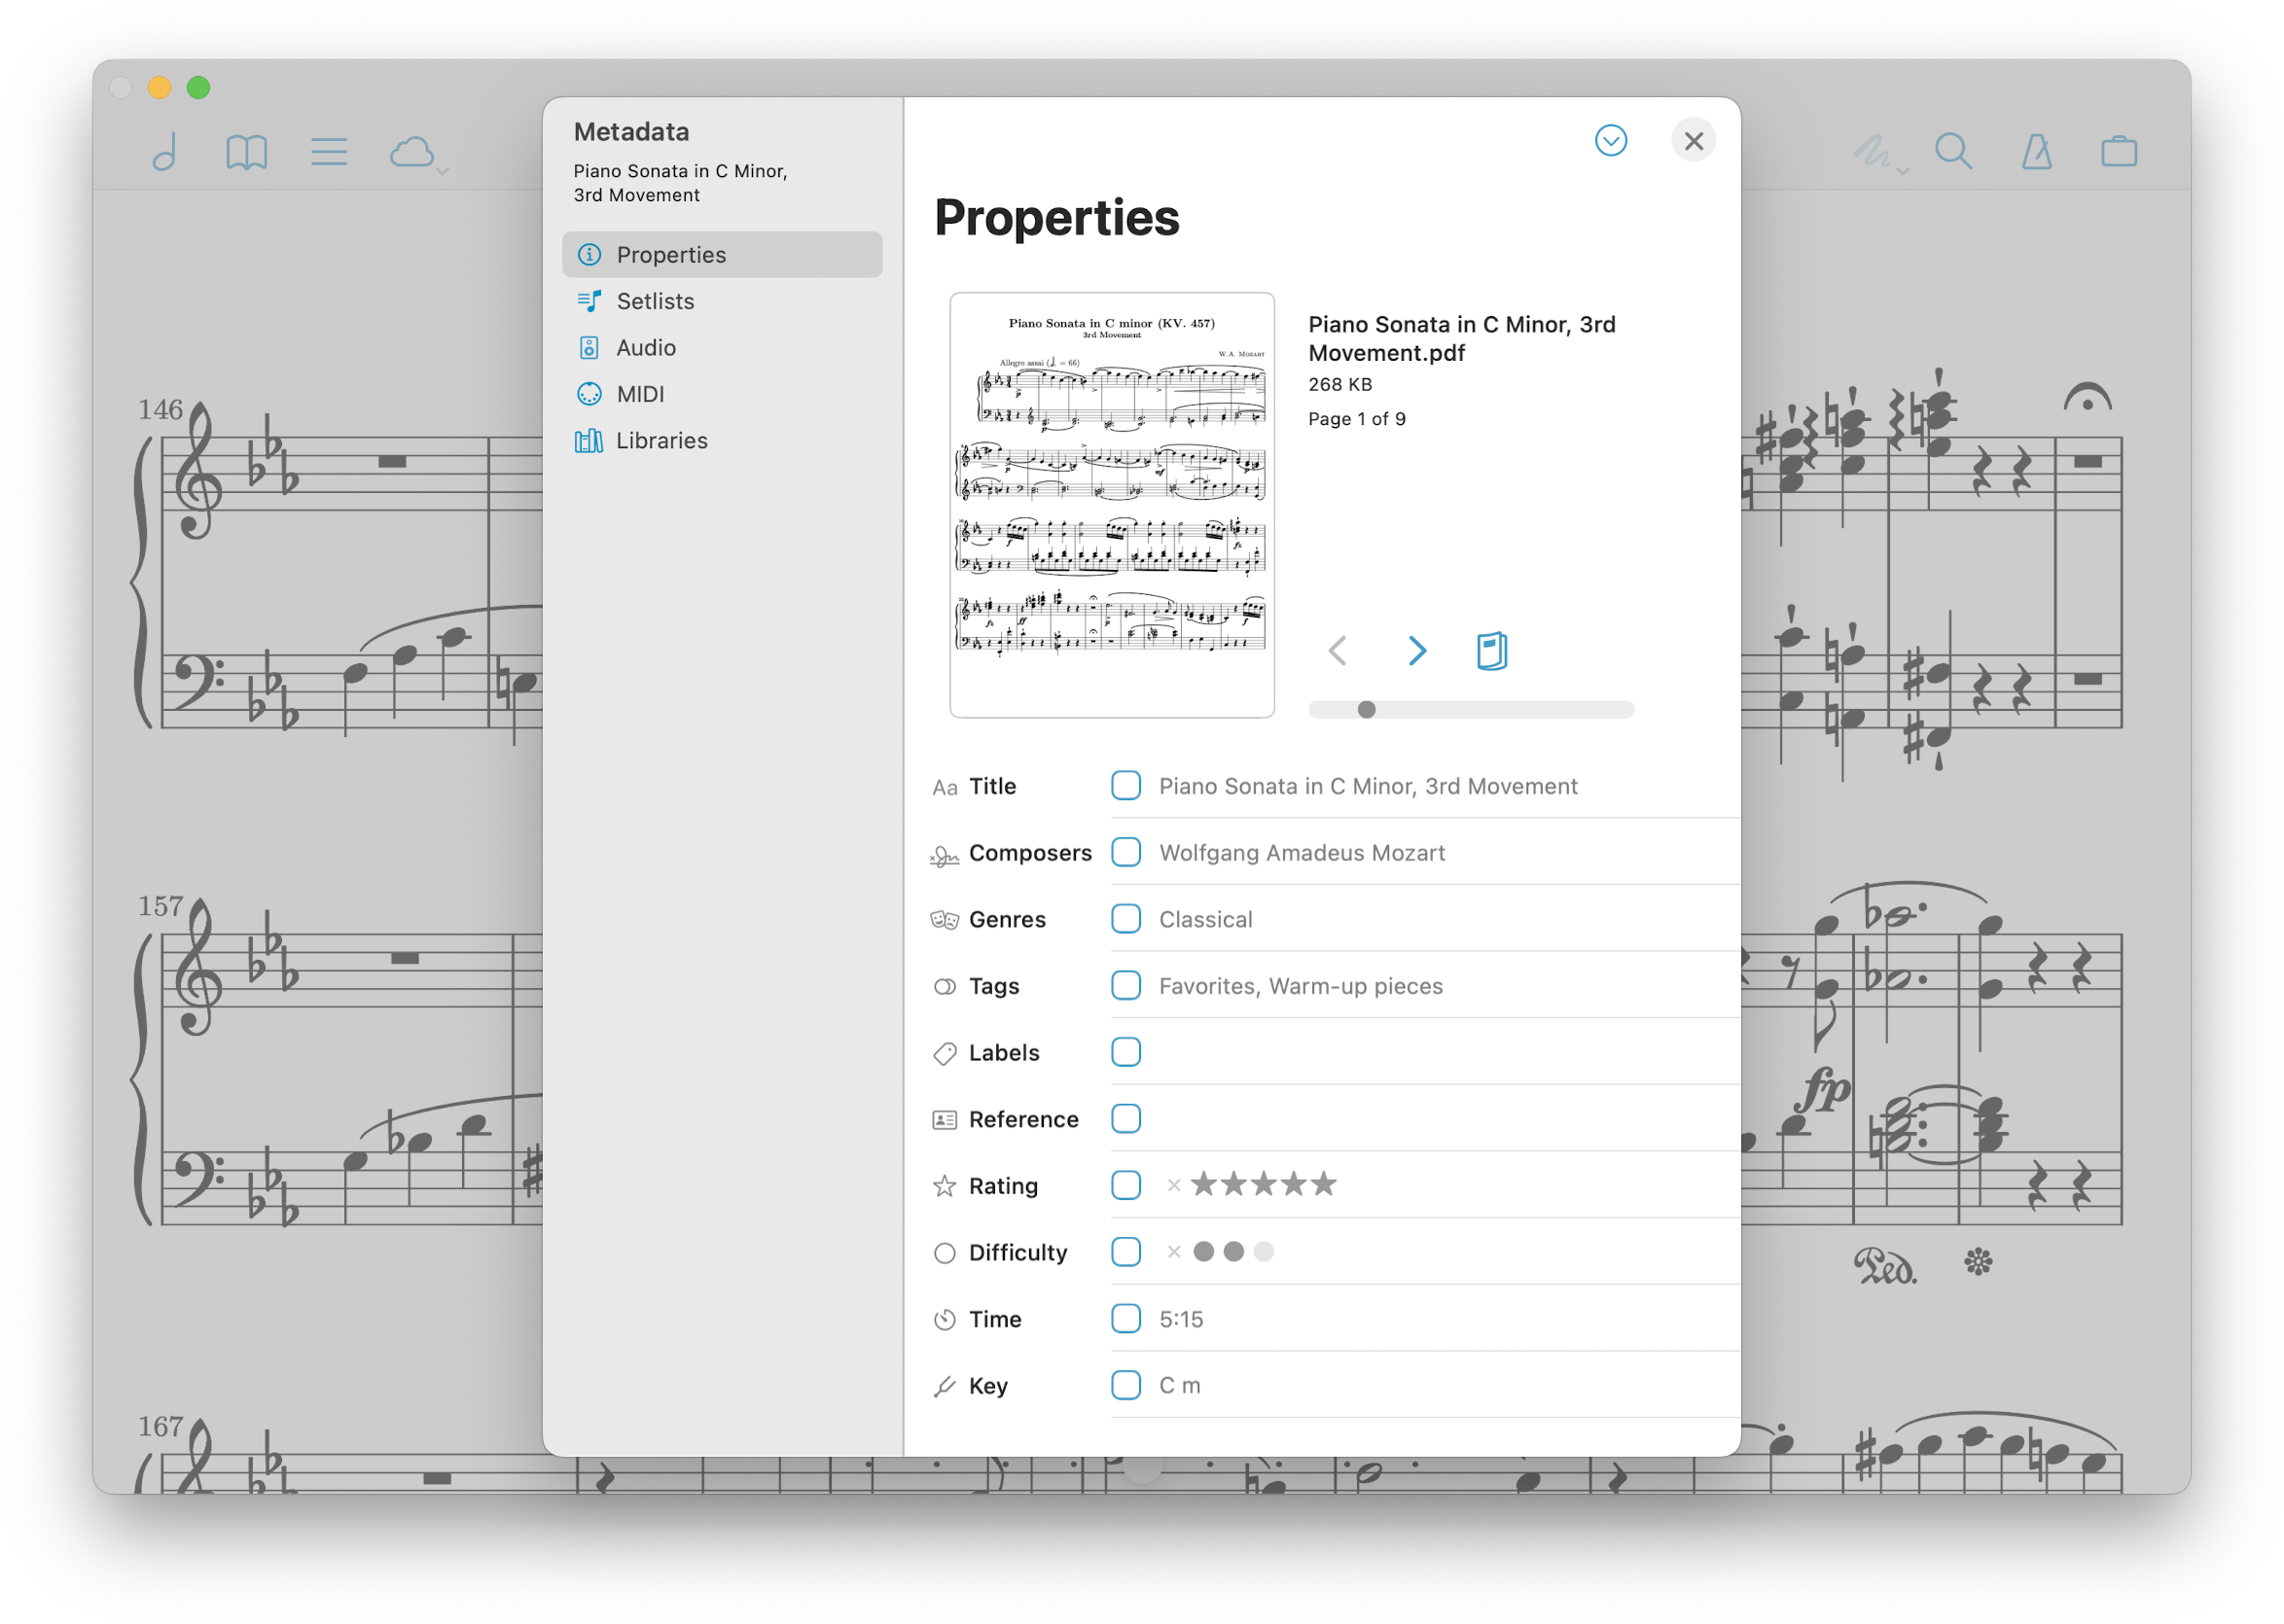Screen dimensions: 2284x1624
Task: Select Properties in Metadata sidebar
Action: point(722,254)
